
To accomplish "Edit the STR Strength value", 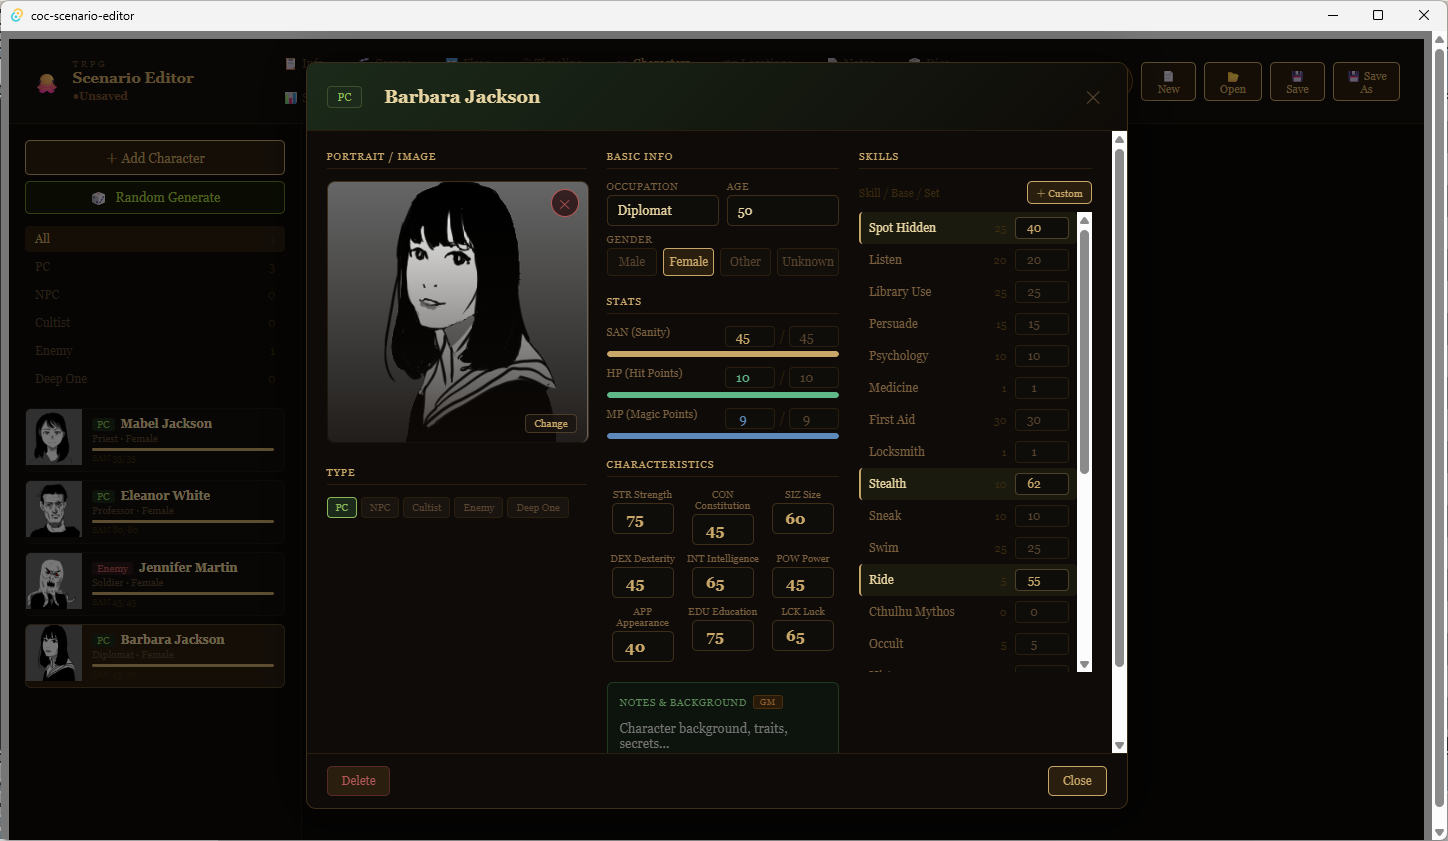I will 642,520.
